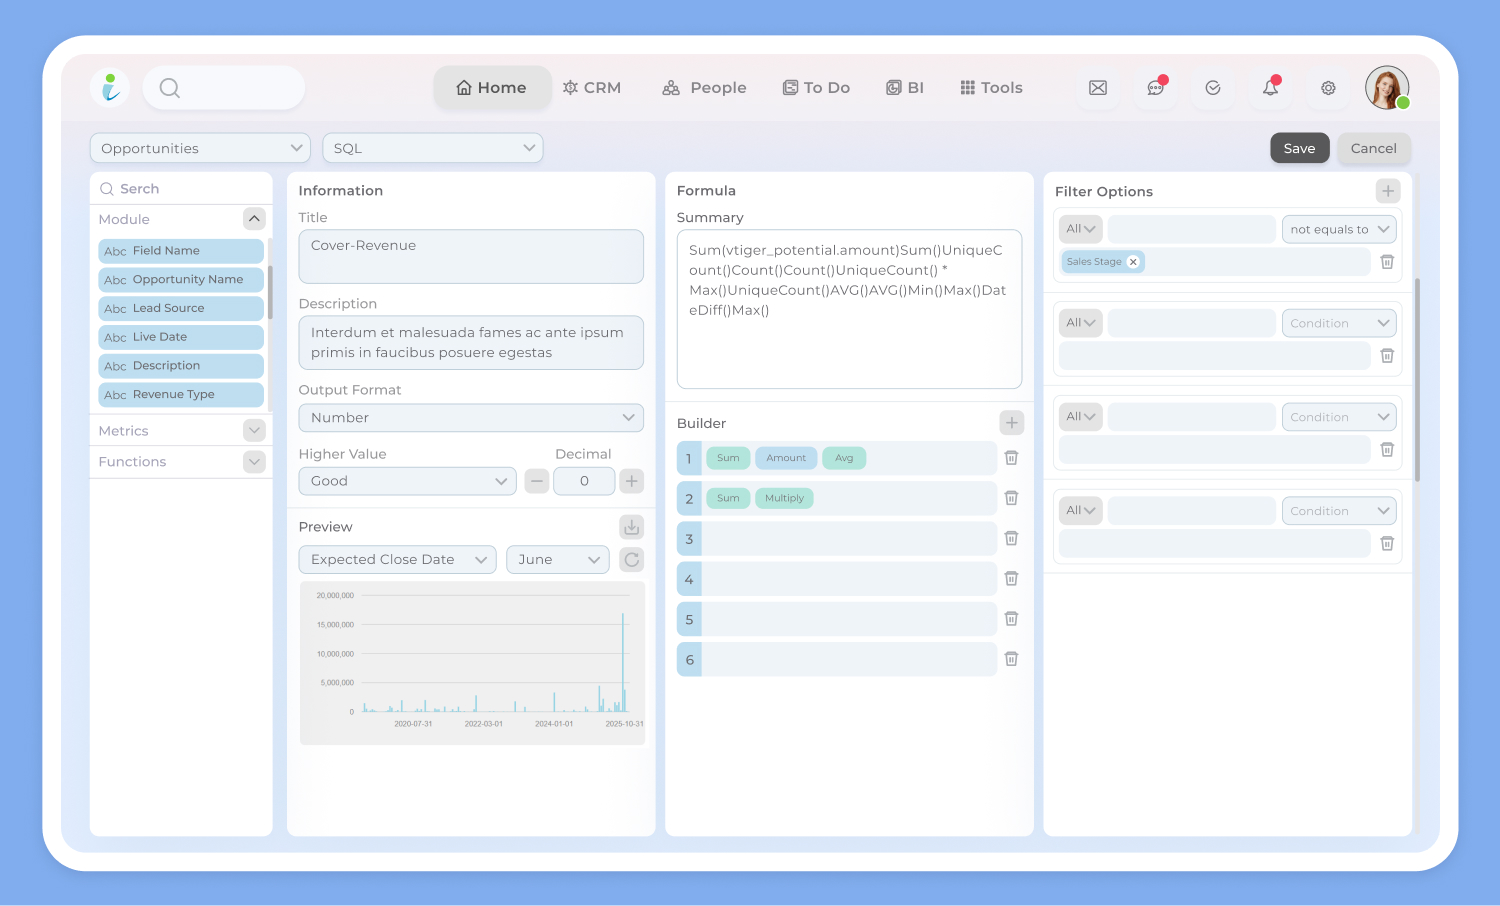
Task: Delete builder row 1
Action: [x=1011, y=458]
